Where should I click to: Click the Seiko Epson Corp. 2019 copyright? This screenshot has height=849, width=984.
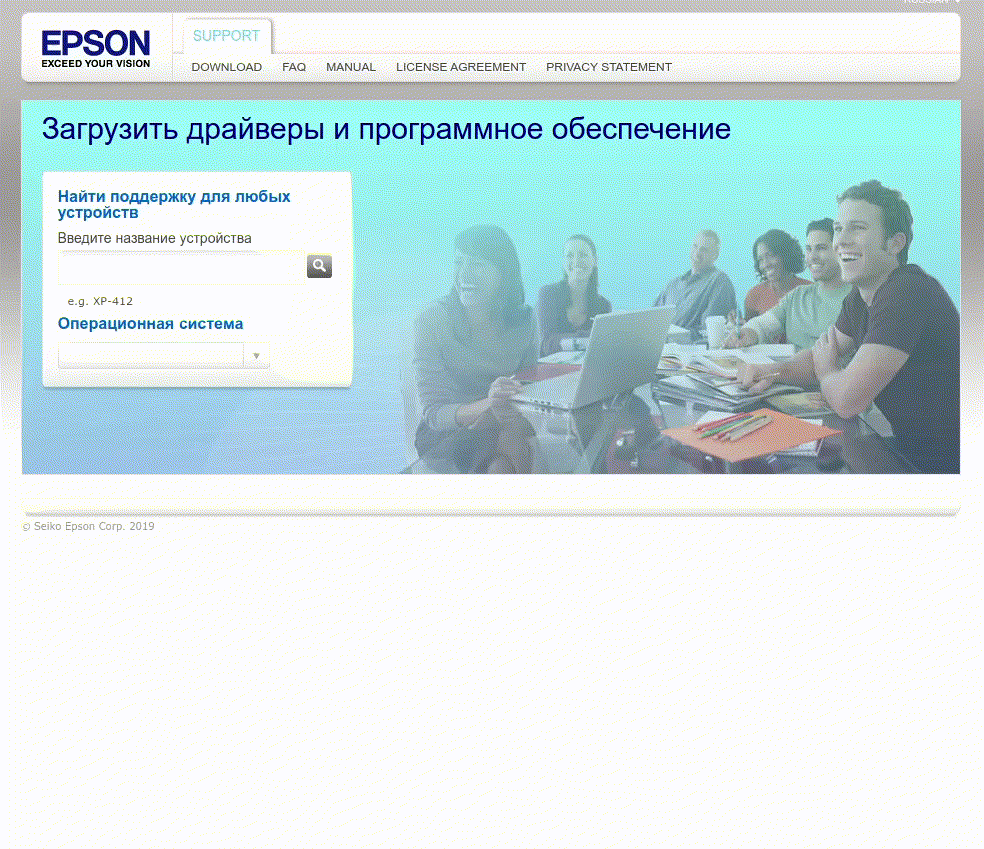pos(88,526)
